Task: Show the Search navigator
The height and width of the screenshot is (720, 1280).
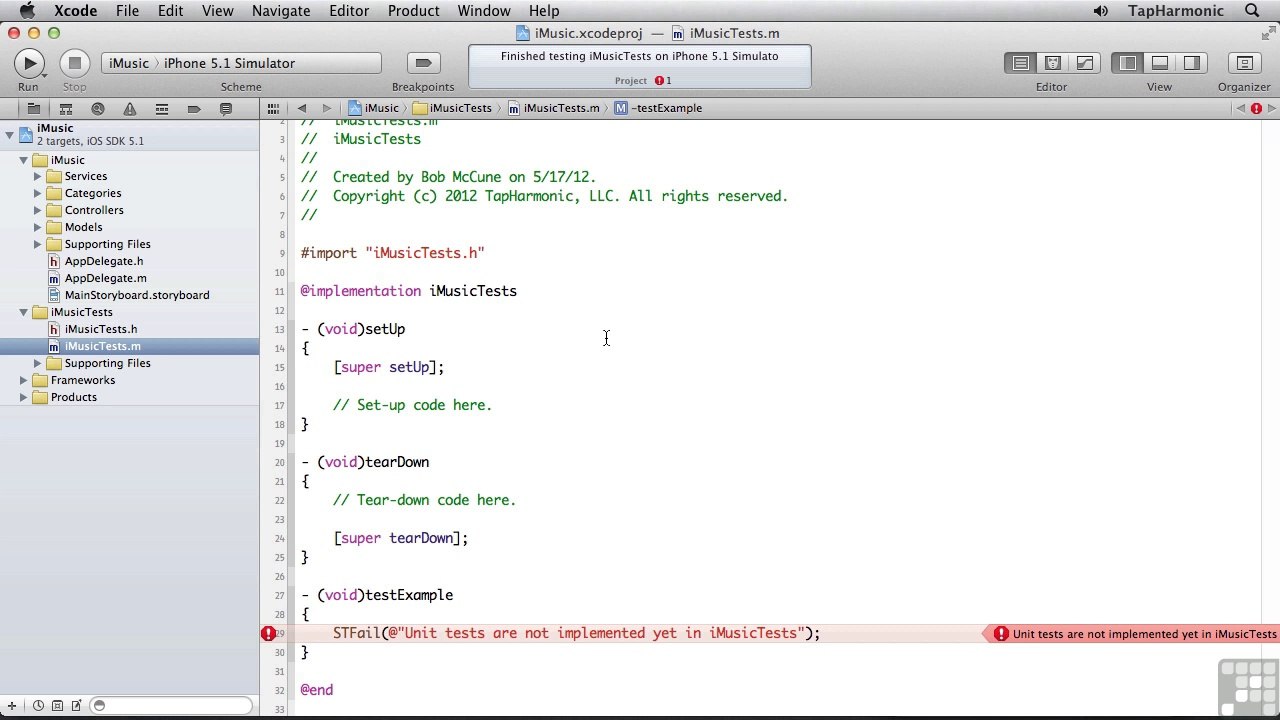Action: click(97, 108)
